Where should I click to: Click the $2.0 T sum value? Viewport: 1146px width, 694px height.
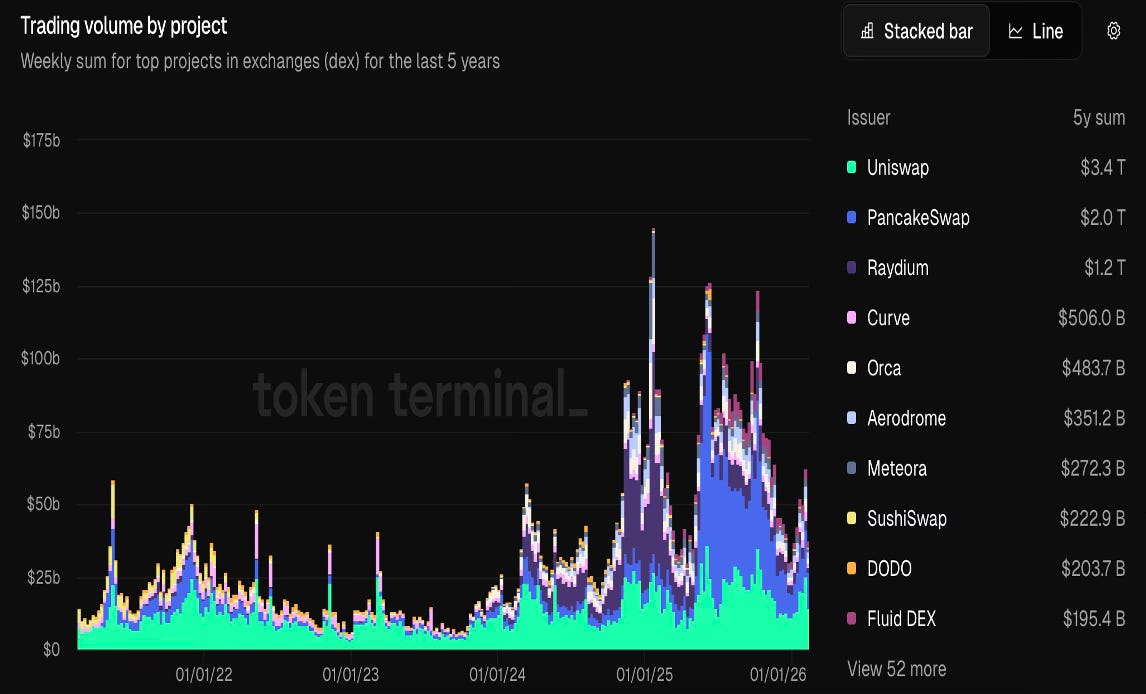pos(1103,218)
